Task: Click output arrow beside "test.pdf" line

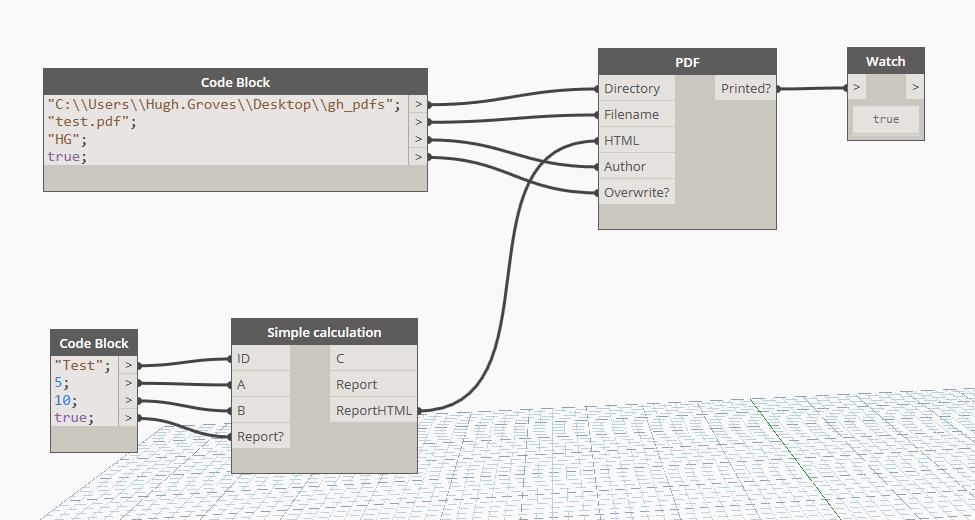Action: pyautogui.click(x=418, y=122)
